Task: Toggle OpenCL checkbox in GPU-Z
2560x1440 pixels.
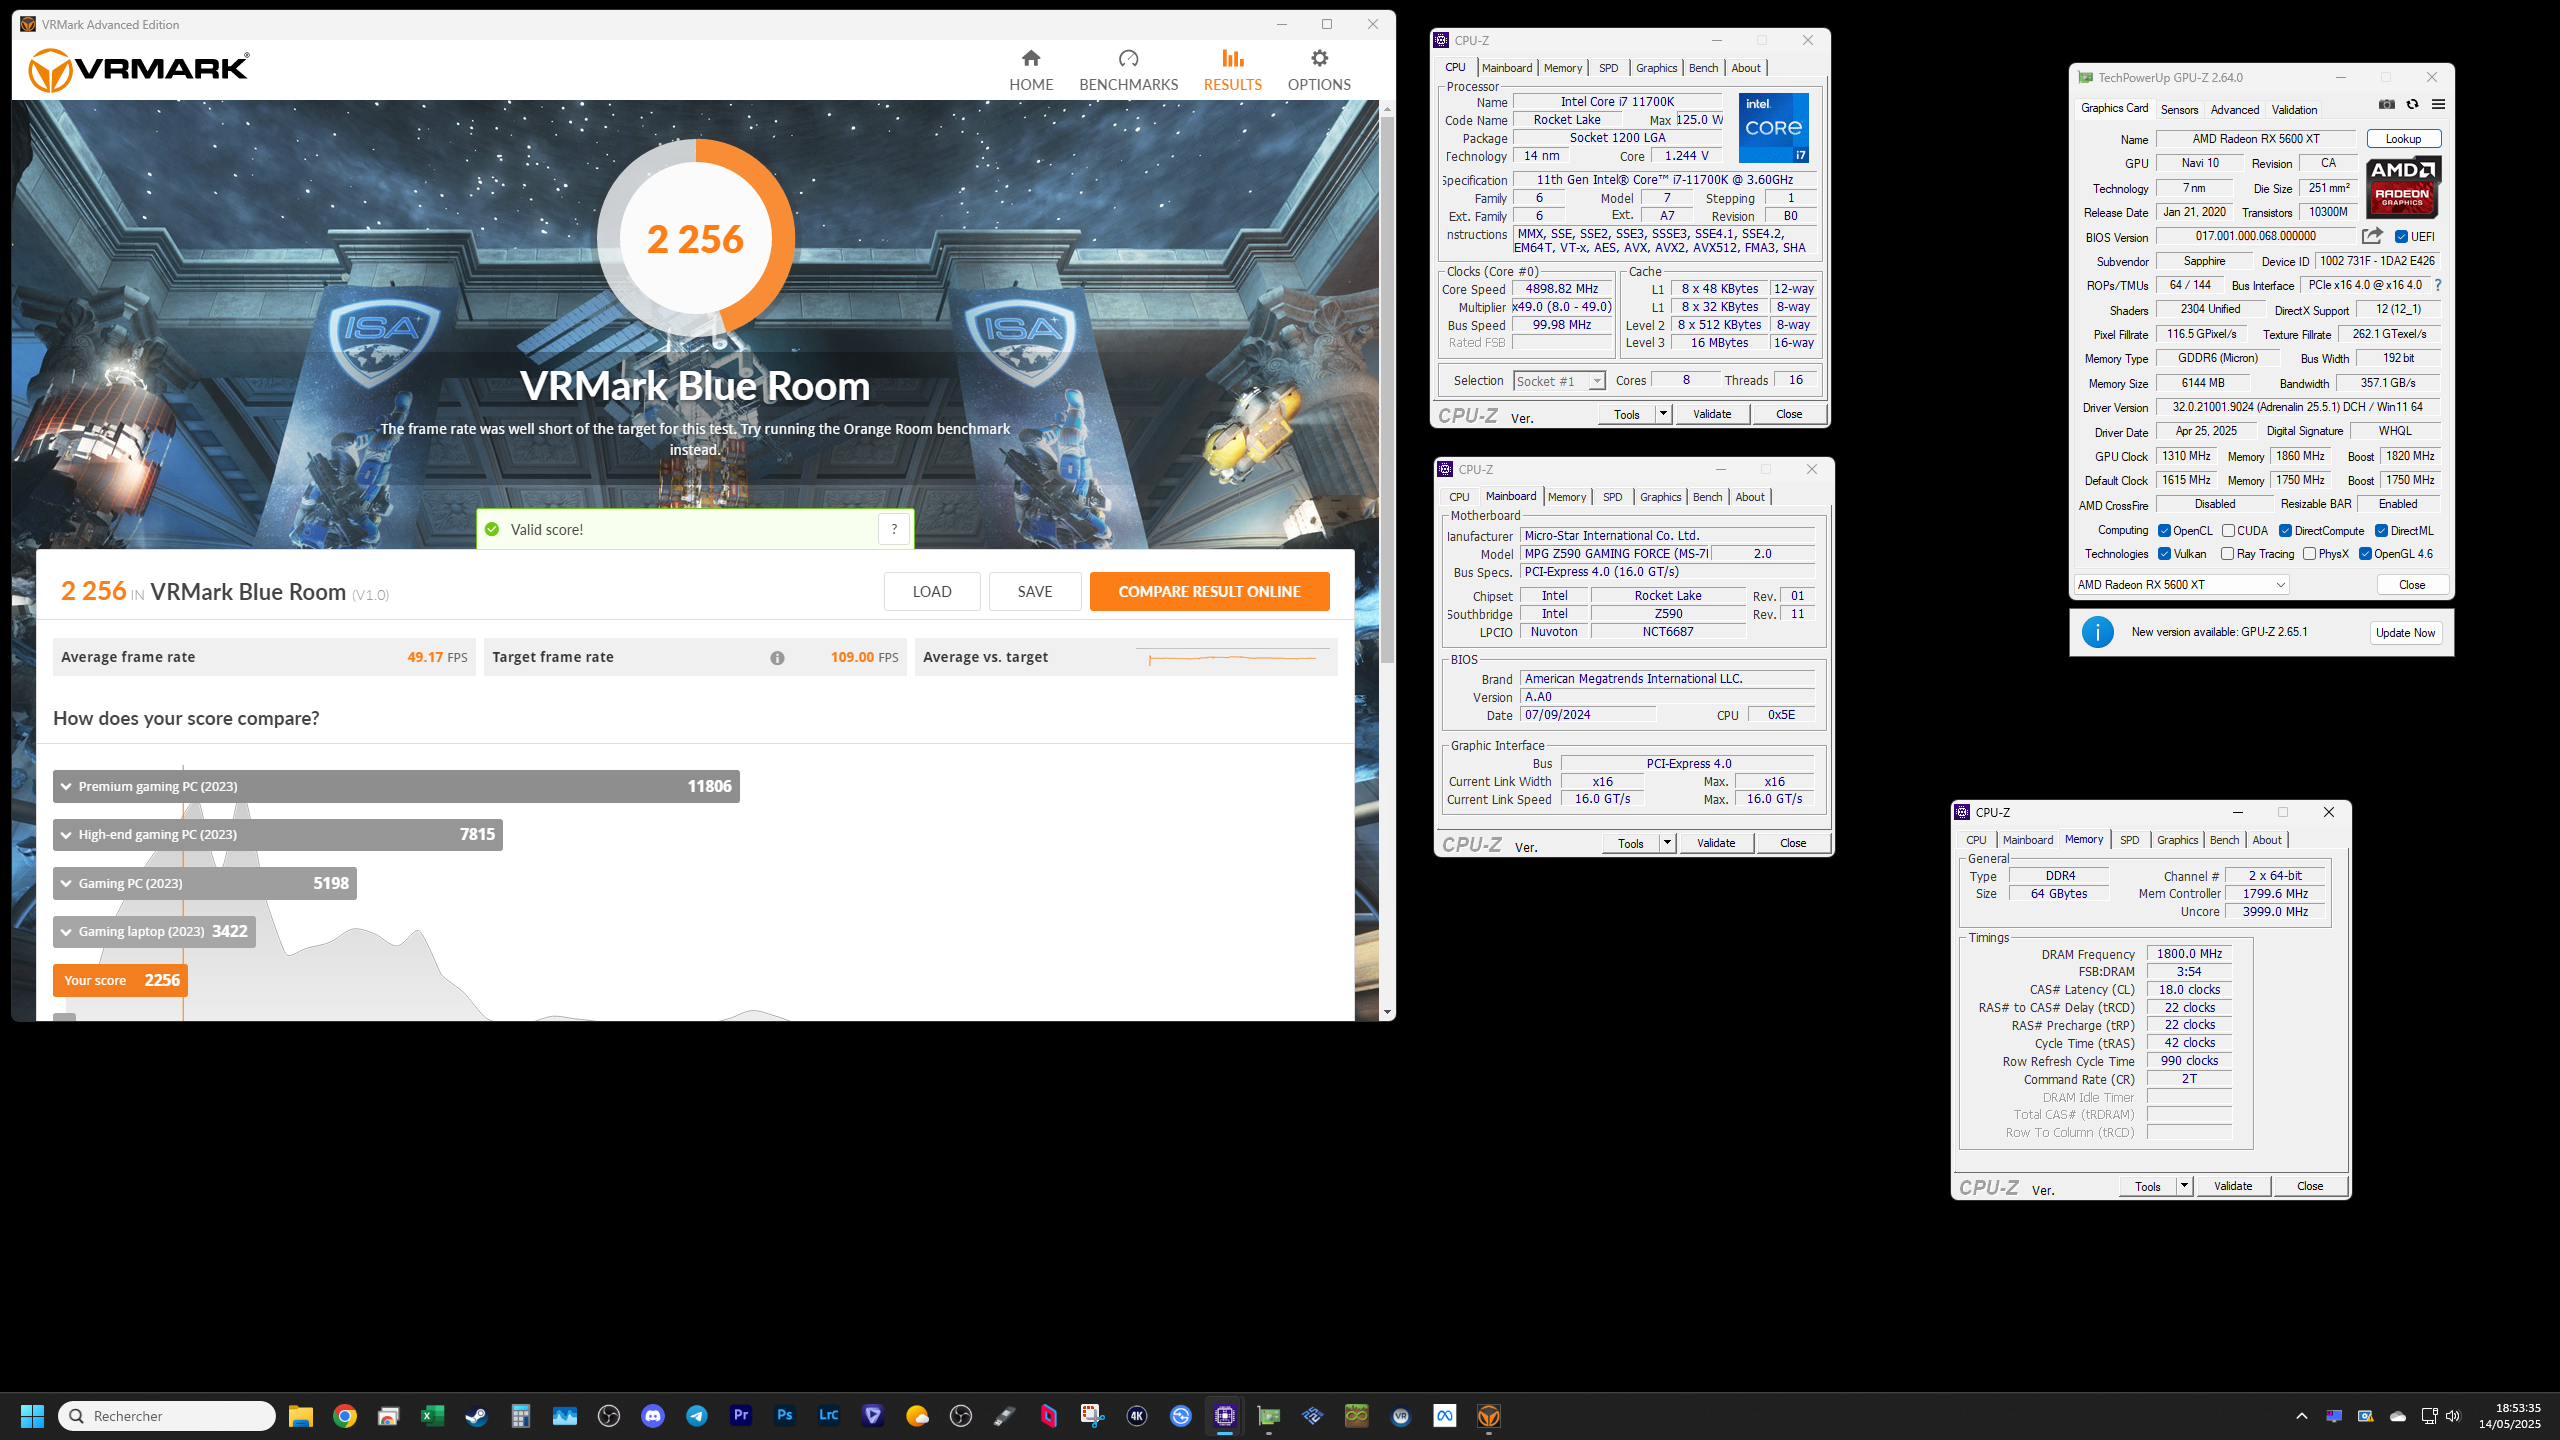Action: (2164, 531)
